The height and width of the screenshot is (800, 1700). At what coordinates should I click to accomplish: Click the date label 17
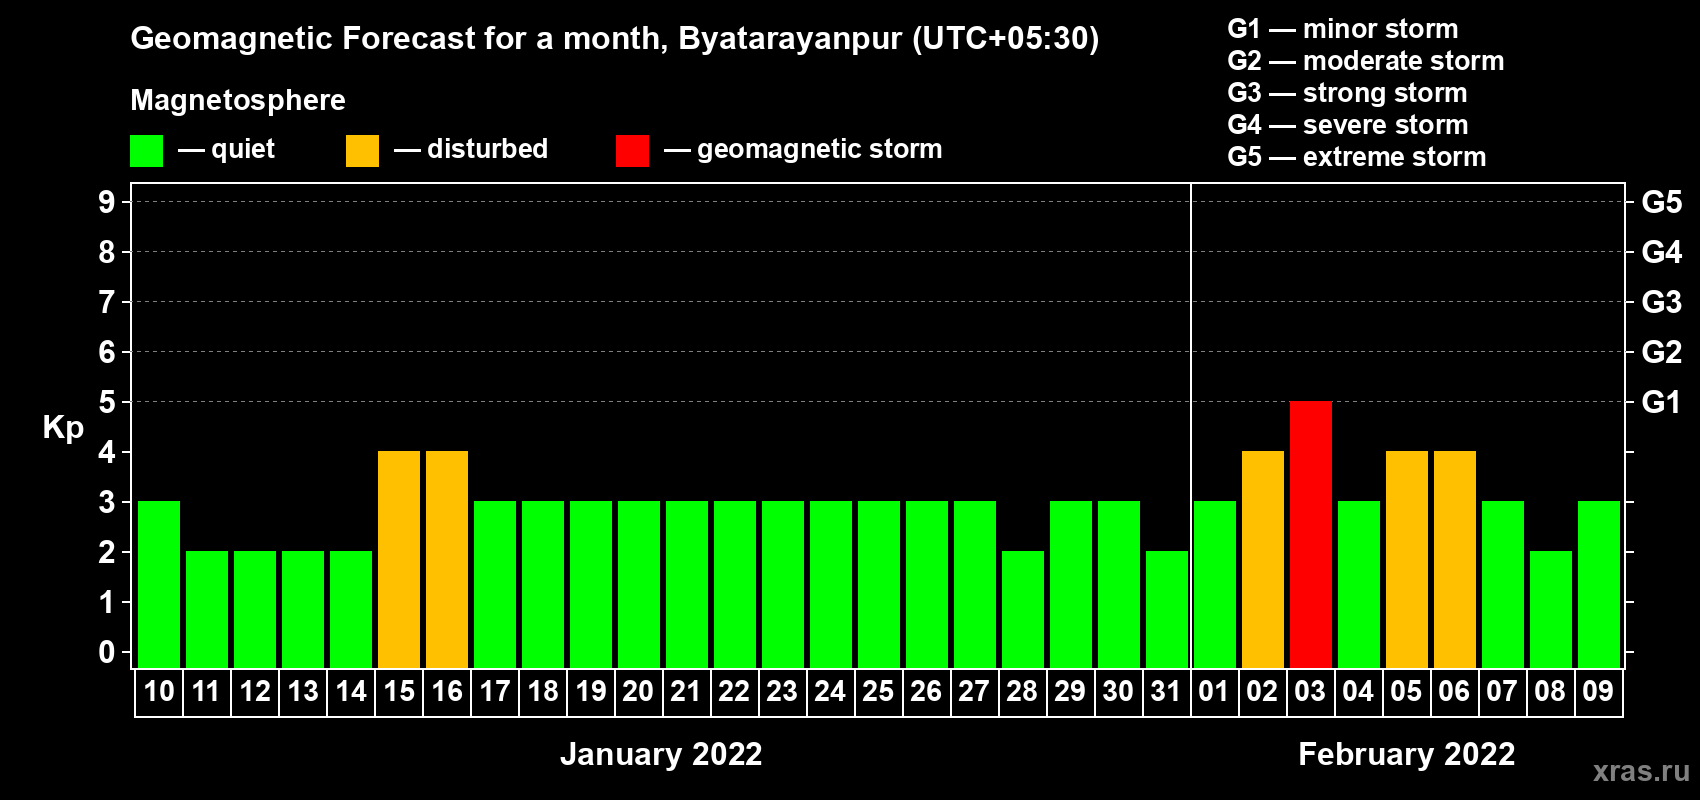pyautogui.click(x=495, y=692)
